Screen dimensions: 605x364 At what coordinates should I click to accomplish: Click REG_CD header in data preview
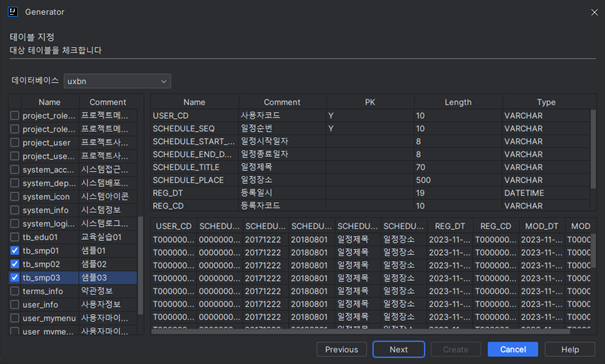click(496, 226)
